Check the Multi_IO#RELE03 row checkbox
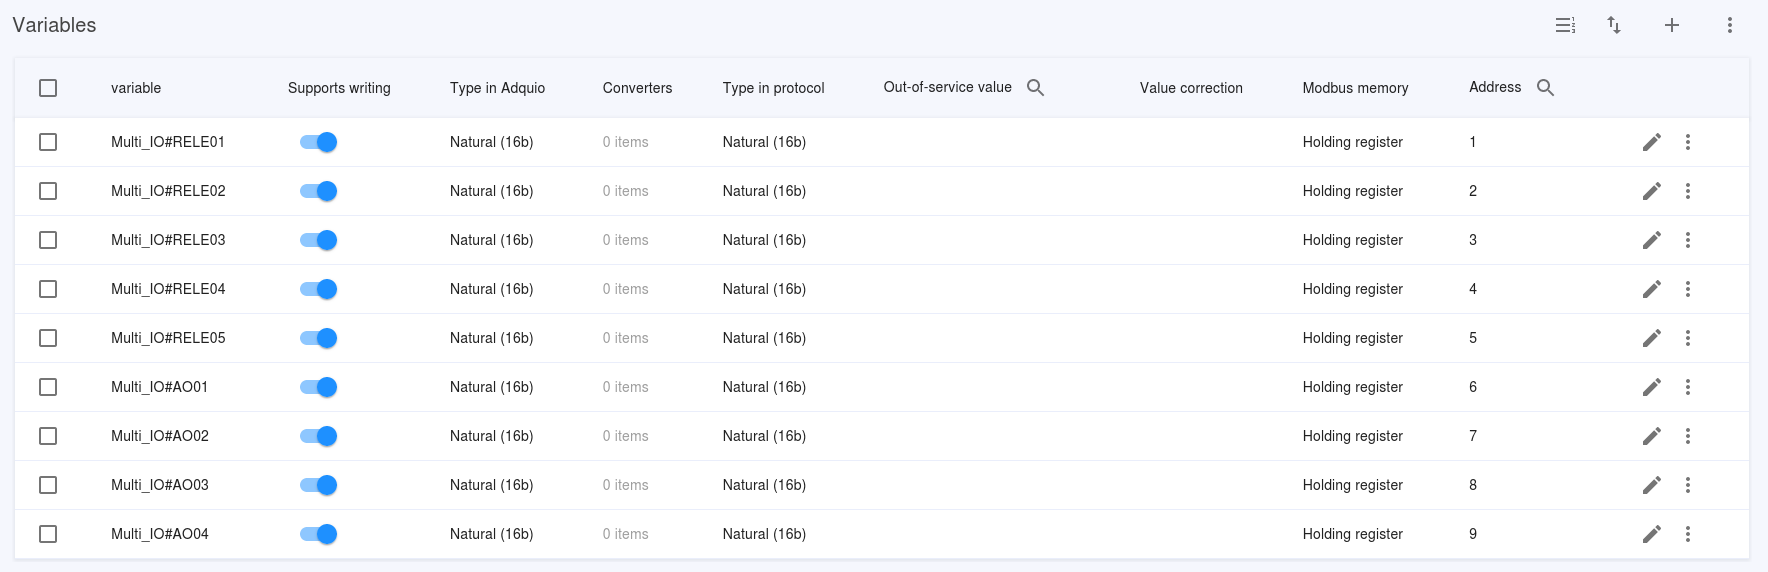This screenshot has height=572, width=1768. coord(48,240)
